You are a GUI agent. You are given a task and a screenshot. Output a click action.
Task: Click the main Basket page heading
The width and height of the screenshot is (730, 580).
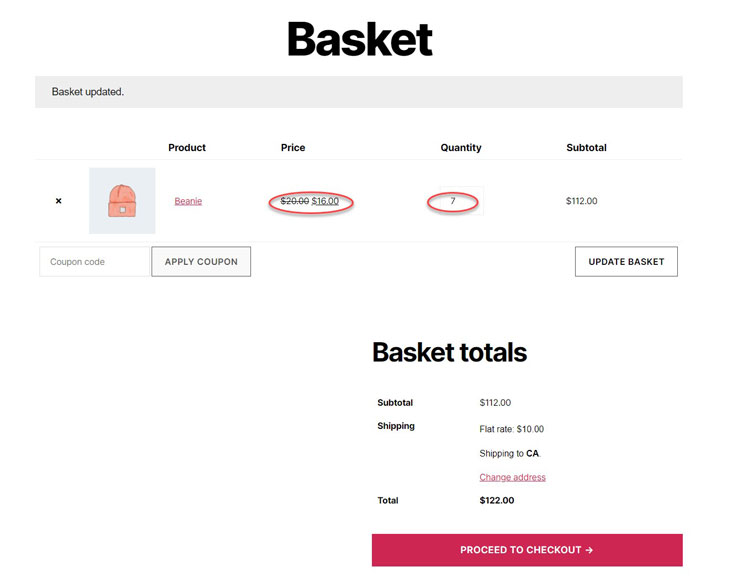[x=360, y=40]
